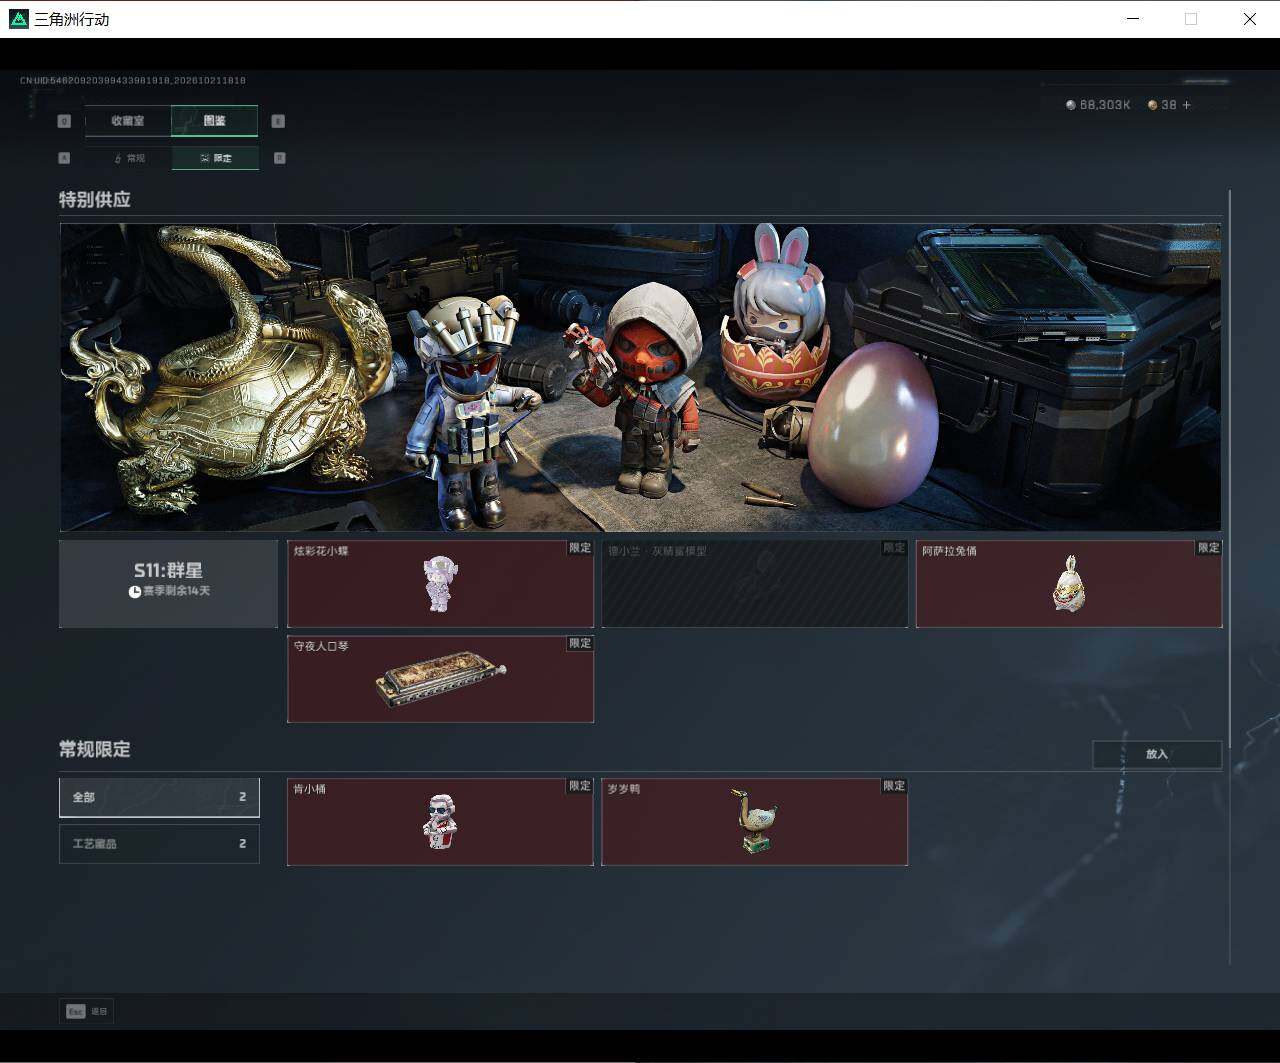Open the 阿萨拉兔俑 collectible card
Viewport: 1280px width, 1063px height.
point(1069,584)
